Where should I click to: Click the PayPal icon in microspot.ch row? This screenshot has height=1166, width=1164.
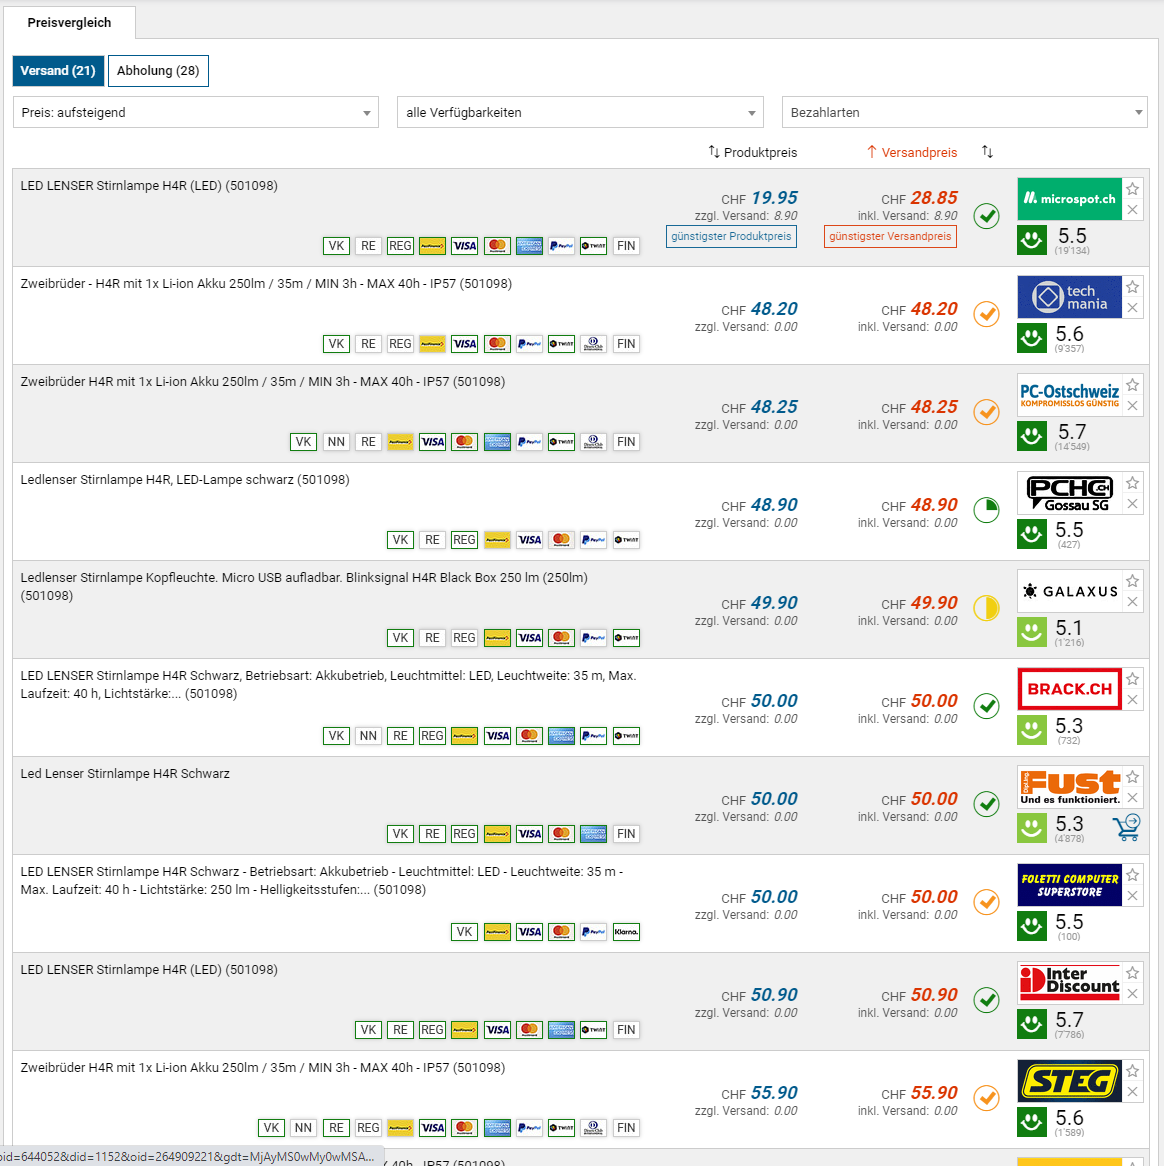pyautogui.click(x=562, y=246)
